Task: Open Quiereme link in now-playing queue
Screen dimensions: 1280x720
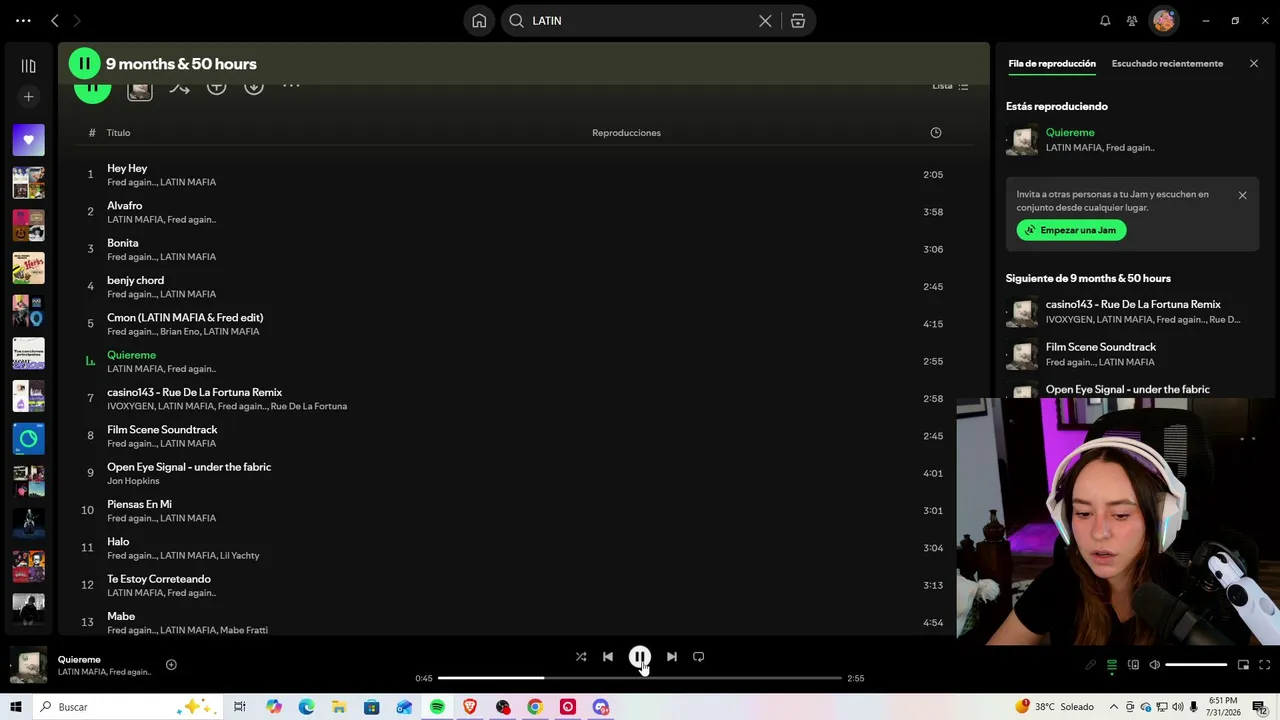Action: coord(1070,133)
